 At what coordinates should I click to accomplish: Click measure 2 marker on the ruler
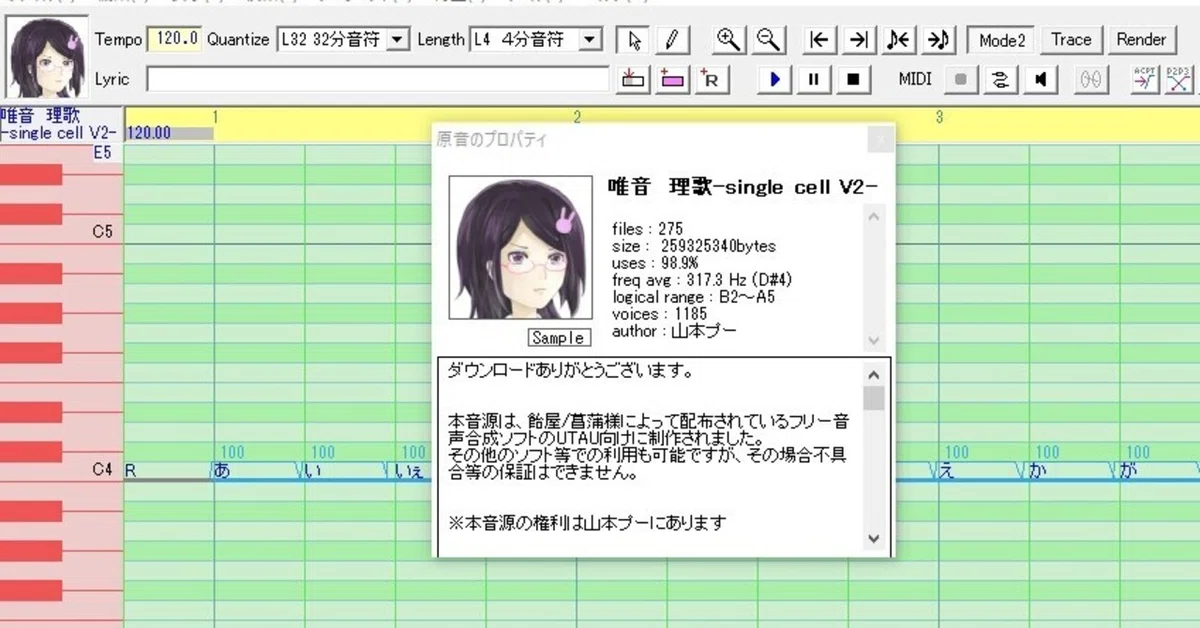577,117
